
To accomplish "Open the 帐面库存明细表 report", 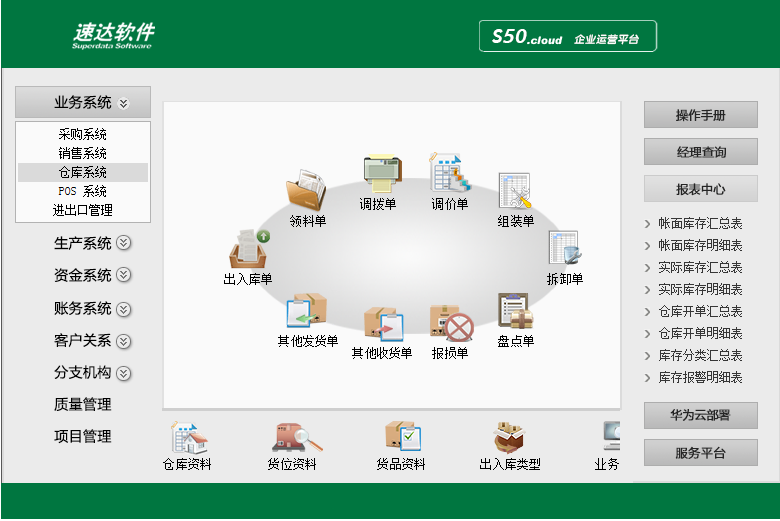I will click(700, 245).
